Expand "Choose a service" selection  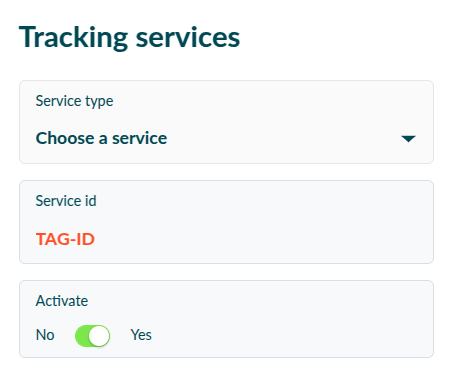point(101,138)
